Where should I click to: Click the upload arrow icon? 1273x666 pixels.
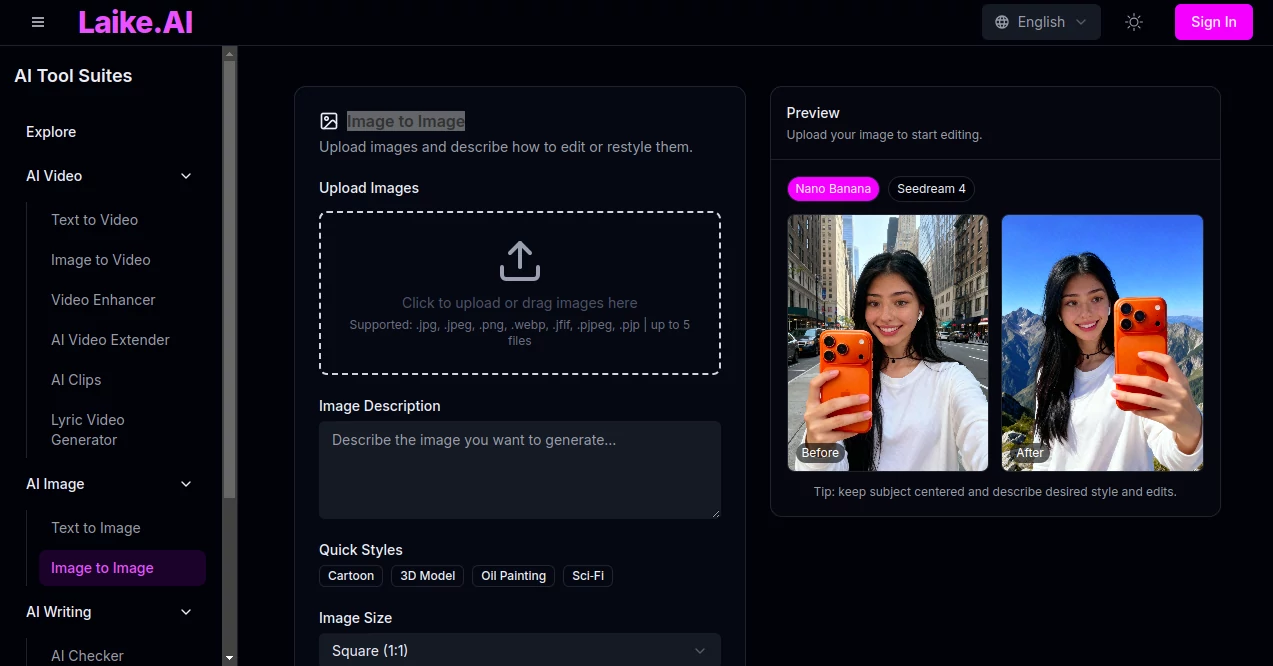[x=519, y=260]
